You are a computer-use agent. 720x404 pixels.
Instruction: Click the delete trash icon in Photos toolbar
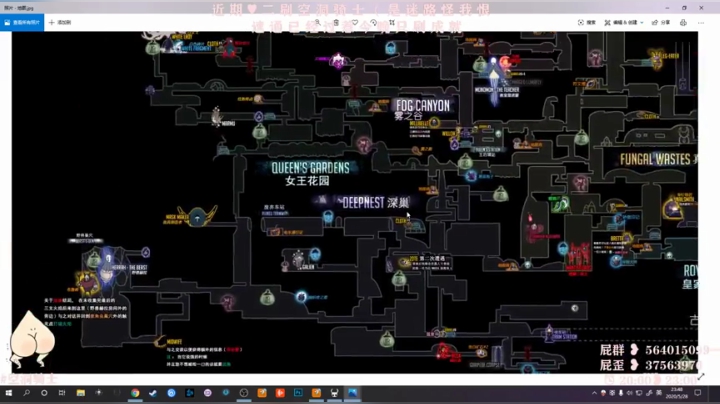coord(336,22)
